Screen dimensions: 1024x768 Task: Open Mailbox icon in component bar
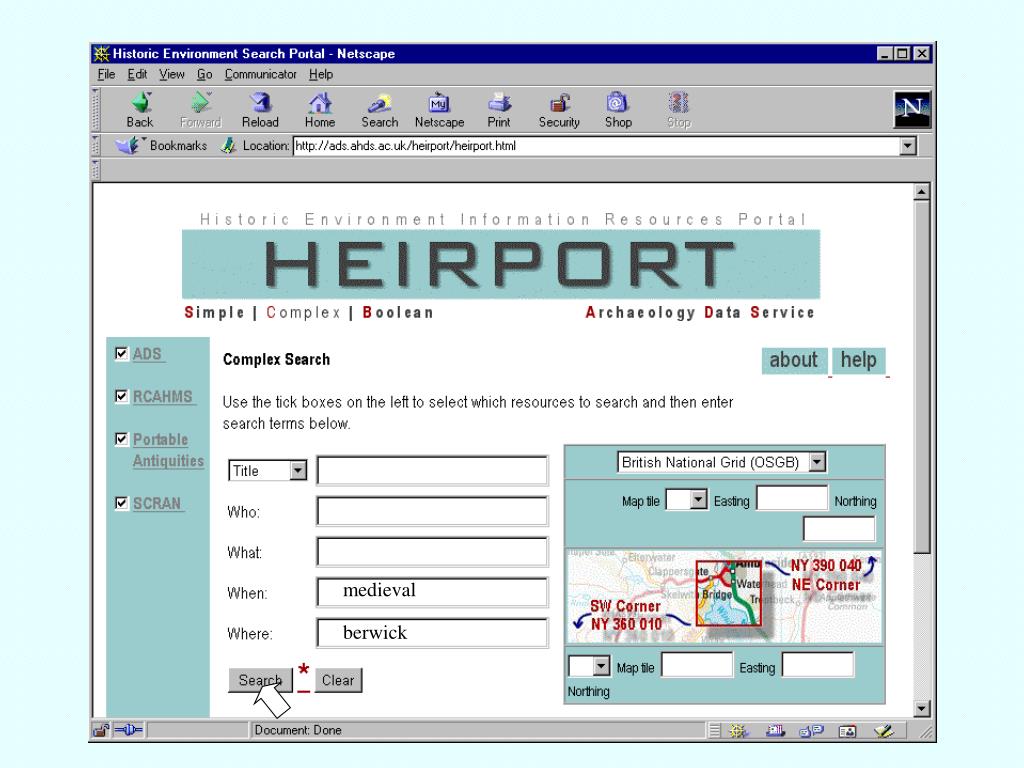775,731
